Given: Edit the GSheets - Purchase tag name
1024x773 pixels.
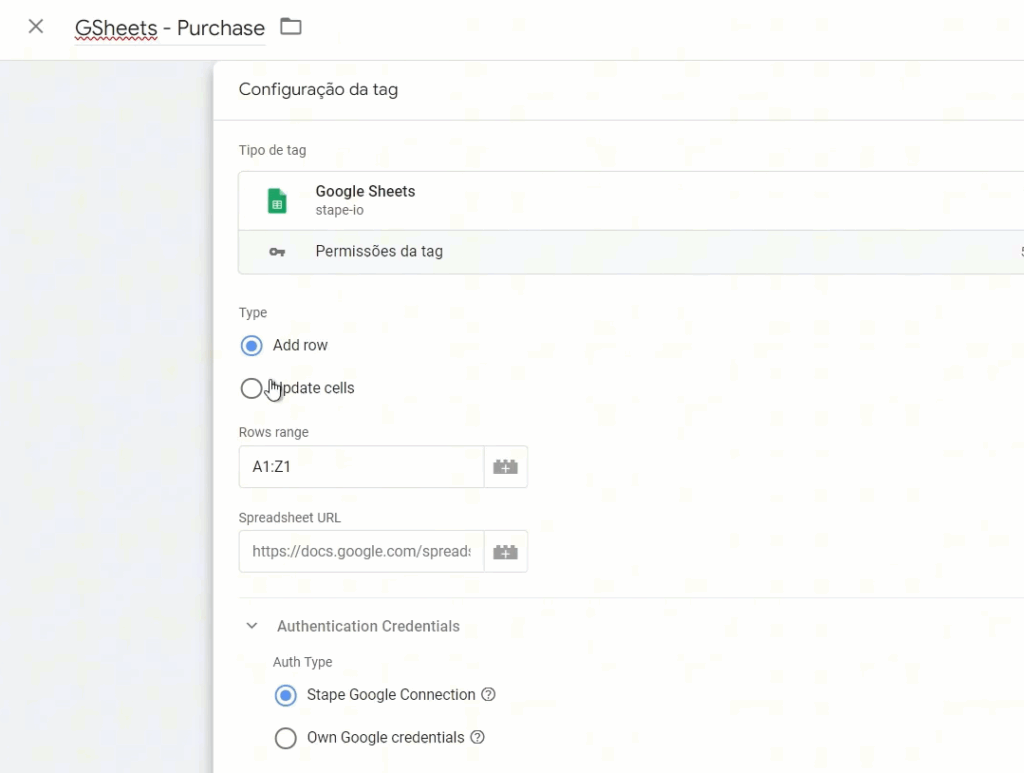Looking at the screenshot, I should pyautogui.click(x=170, y=28).
